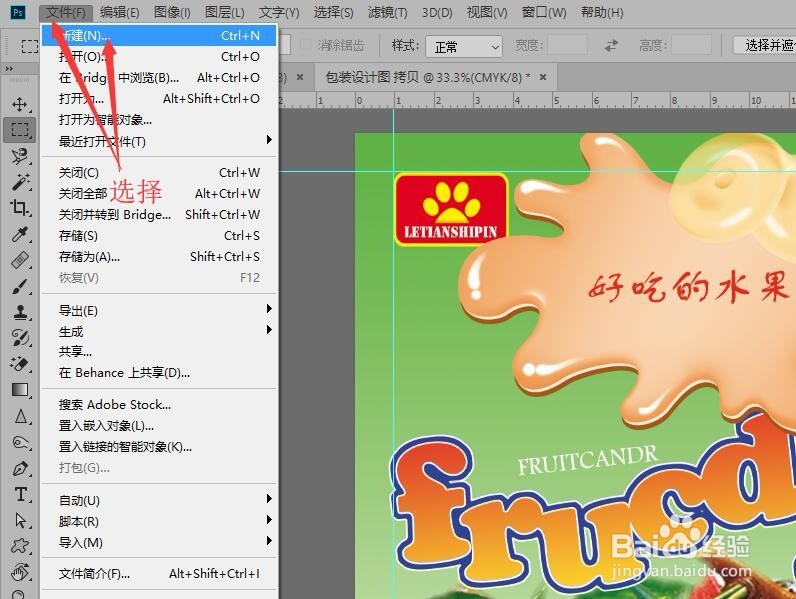The width and height of the screenshot is (796, 599).
Task: Close the 包装设计图 拷贝 document tab
Action: [x=543, y=77]
